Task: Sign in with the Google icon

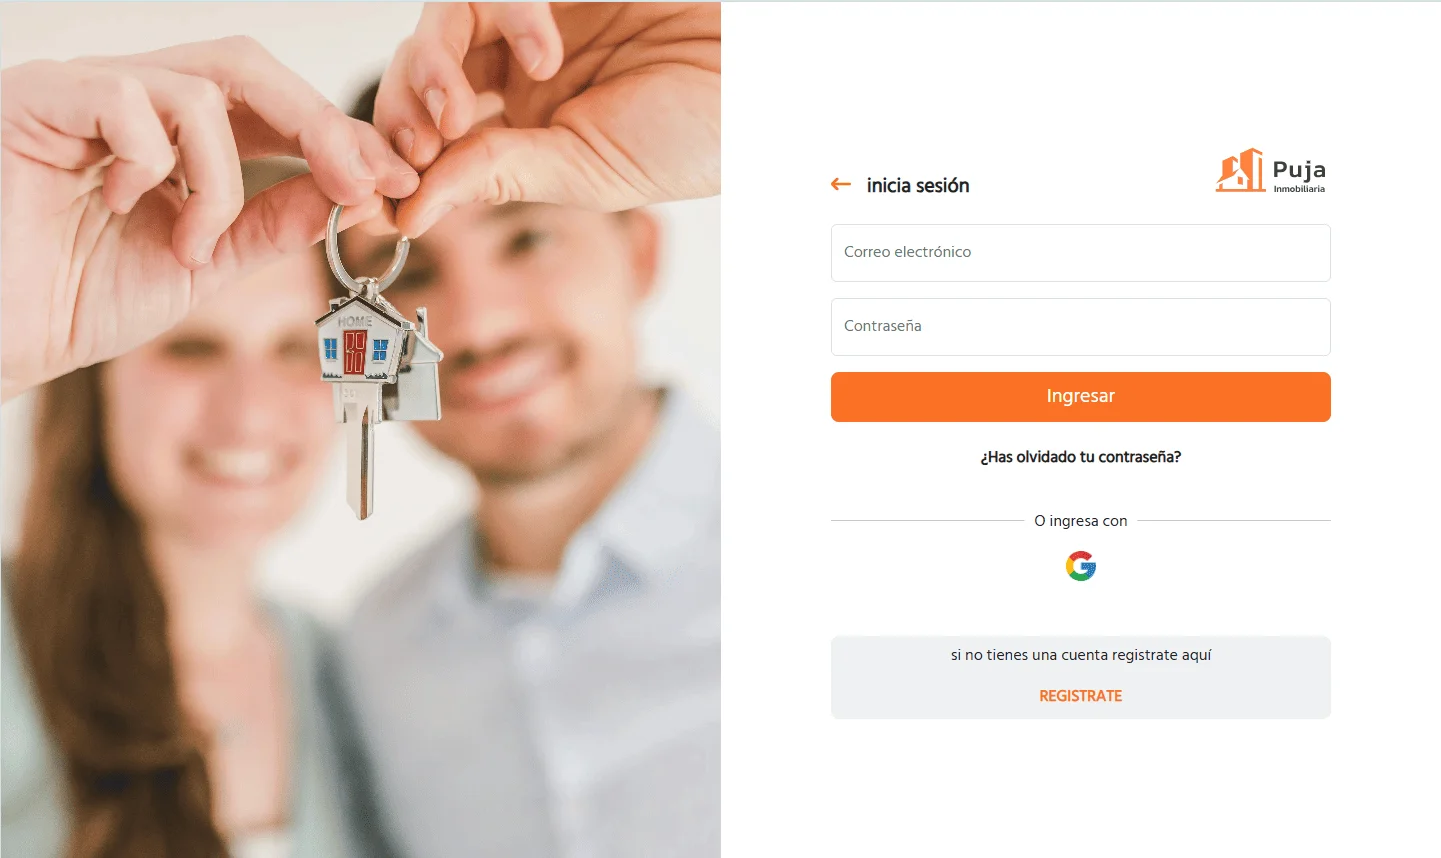Action: point(1081,566)
